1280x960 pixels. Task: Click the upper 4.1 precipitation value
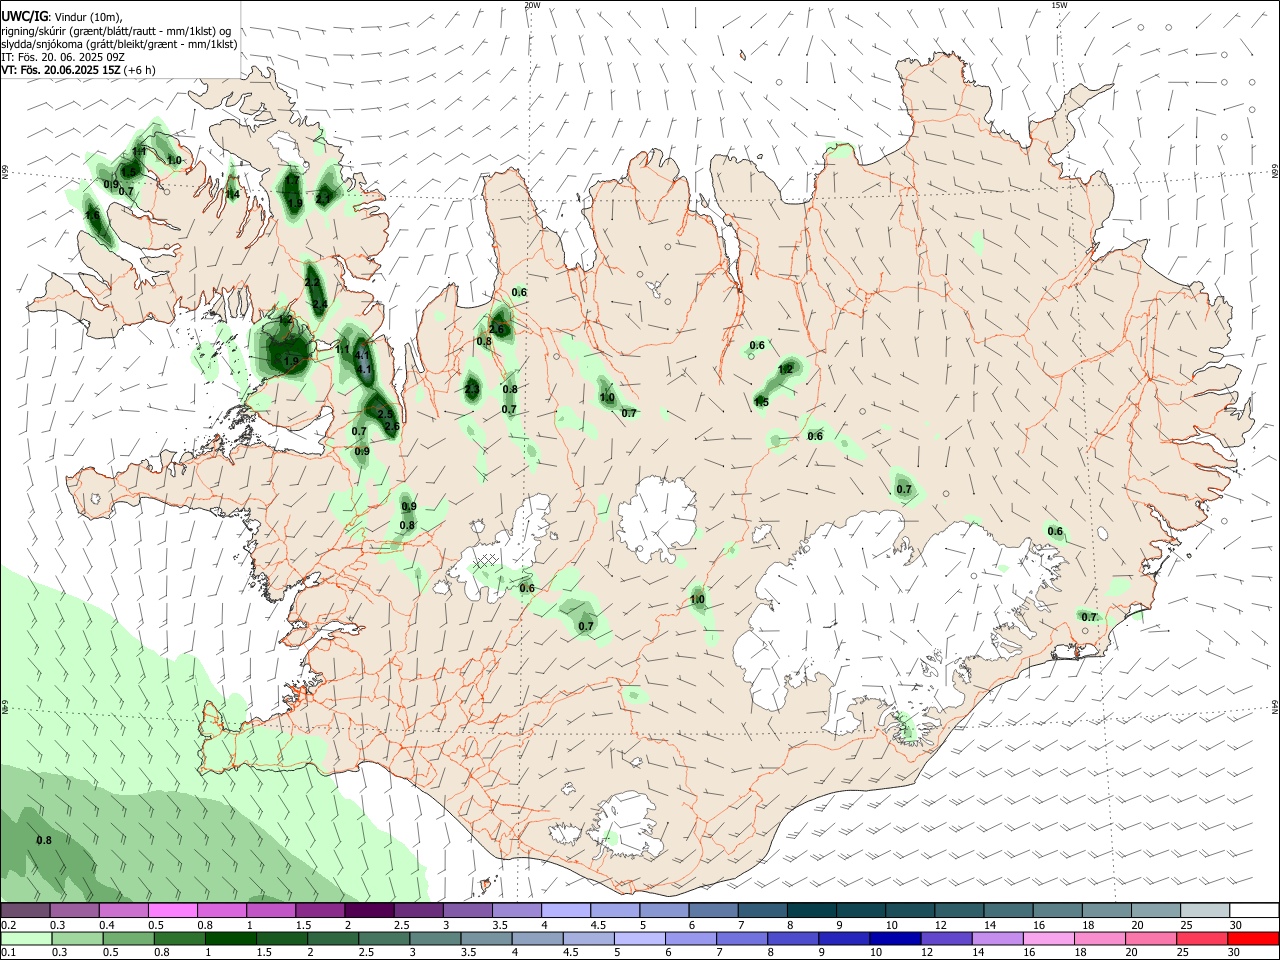[363, 355]
